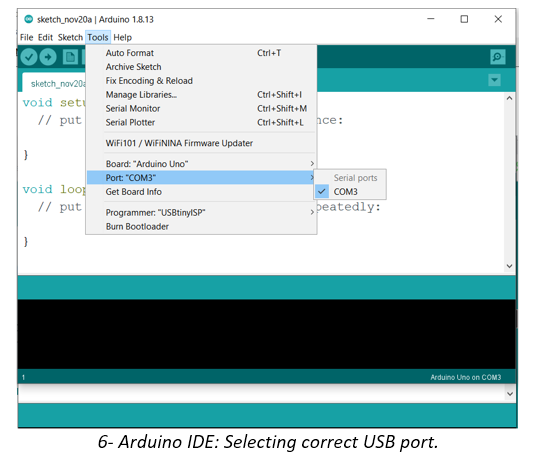Screen dimensions: 533x471
Task: Click editor scrollbar up arrow
Action: [x=509, y=98]
